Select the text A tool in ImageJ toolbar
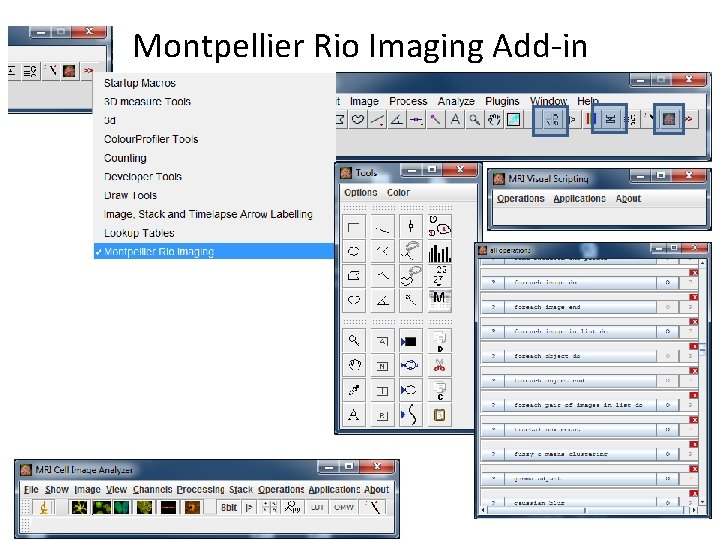This screenshot has width=720, height=540. click(x=455, y=119)
